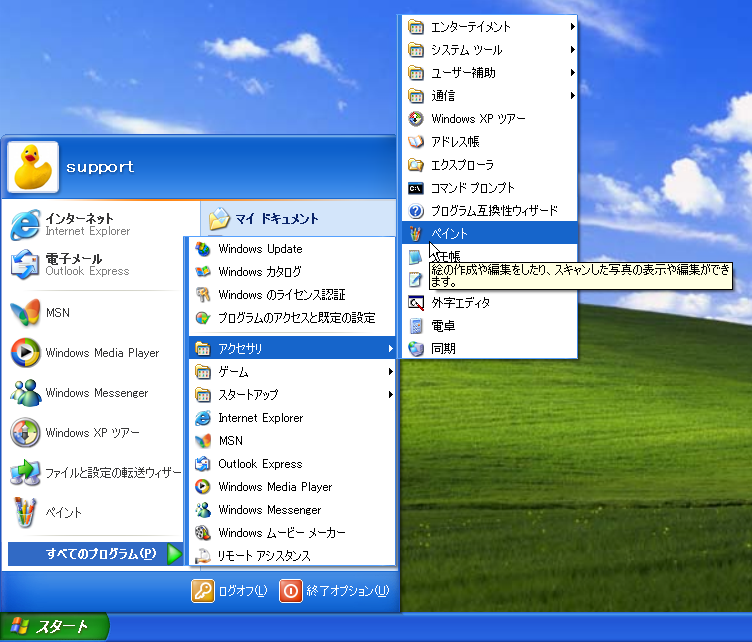The width and height of the screenshot is (752, 642).
Task: Open 同期 synchronize entry
Action: [x=490, y=349]
